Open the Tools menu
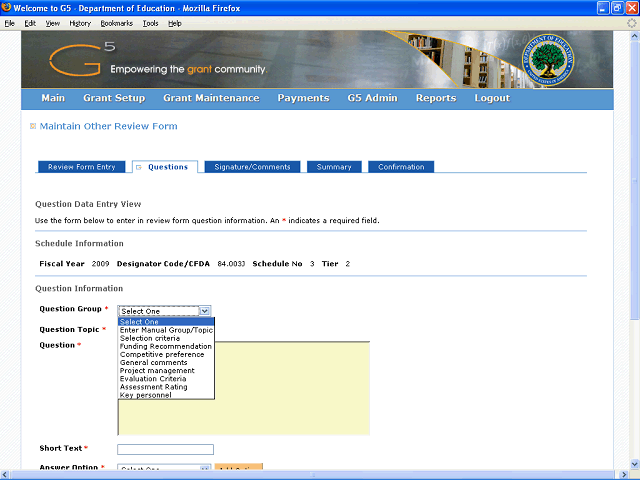This screenshot has height=480, width=640. tap(151, 24)
